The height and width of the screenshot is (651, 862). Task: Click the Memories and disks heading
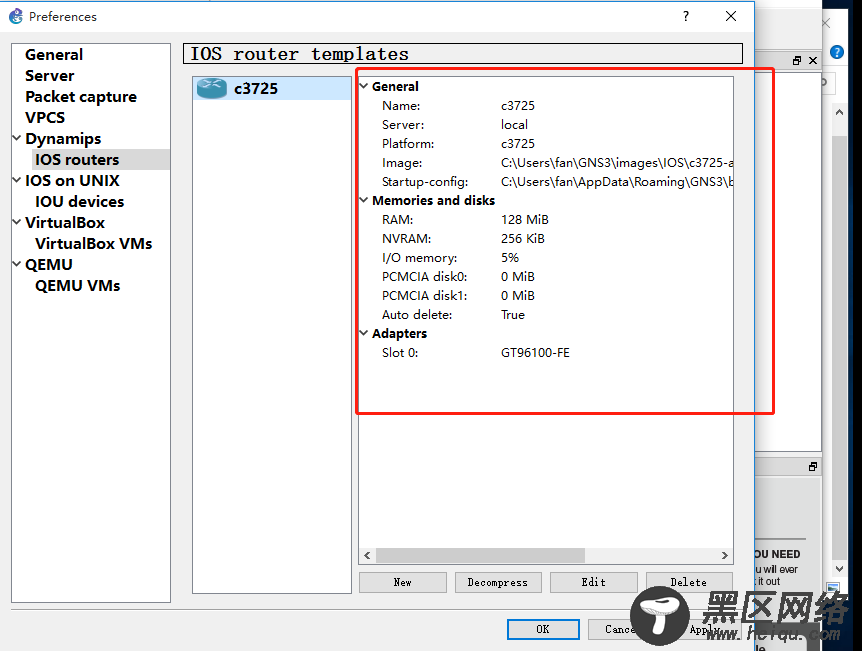click(433, 201)
